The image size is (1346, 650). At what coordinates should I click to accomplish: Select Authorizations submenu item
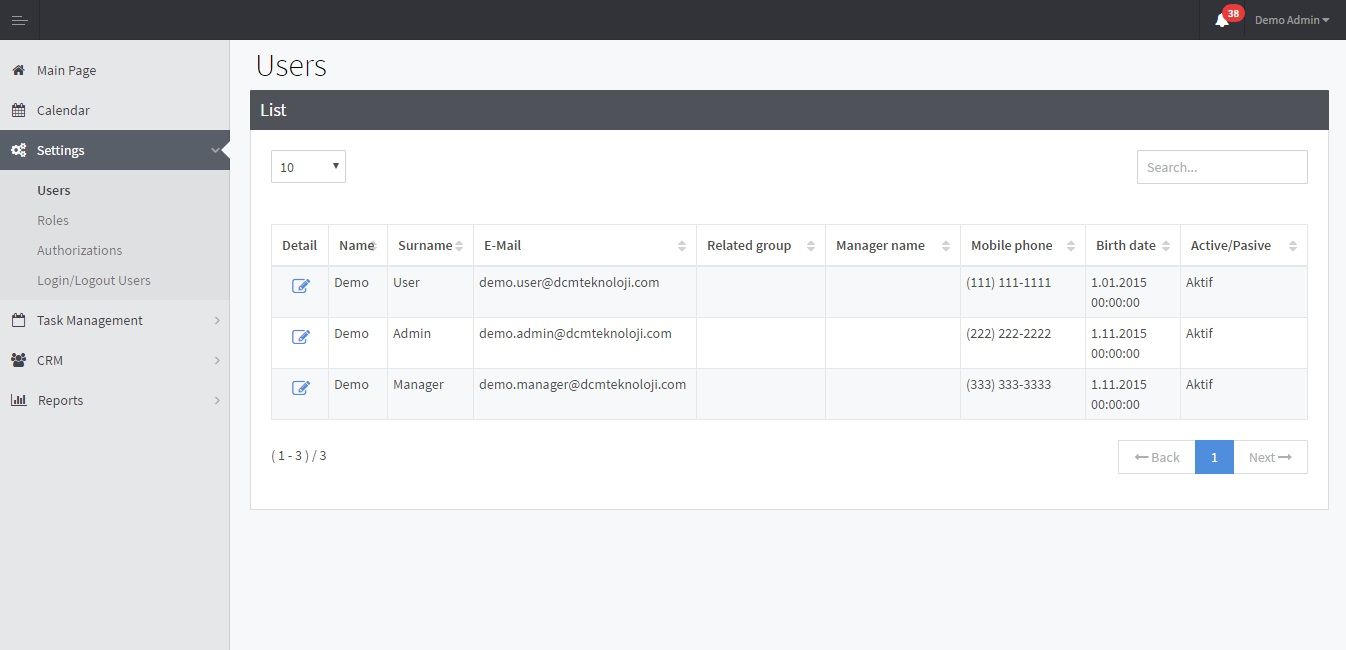80,250
